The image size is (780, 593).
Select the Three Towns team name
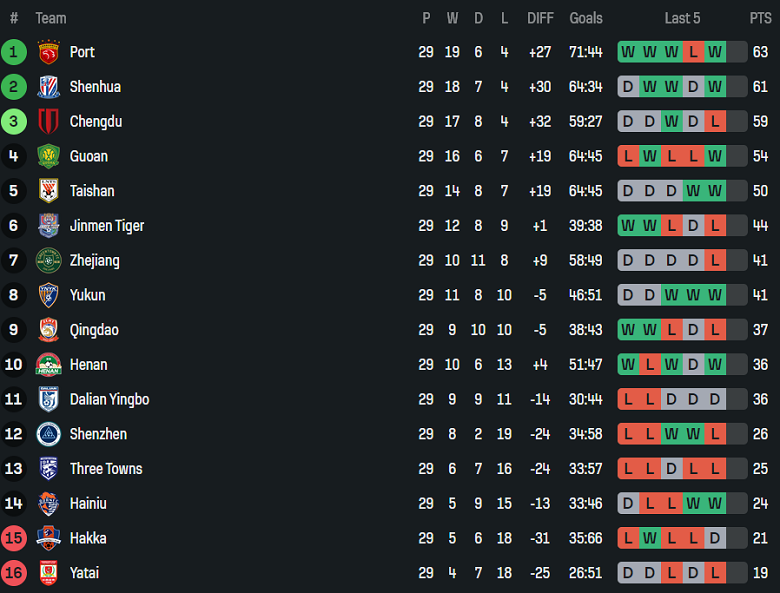pyautogui.click(x=106, y=469)
